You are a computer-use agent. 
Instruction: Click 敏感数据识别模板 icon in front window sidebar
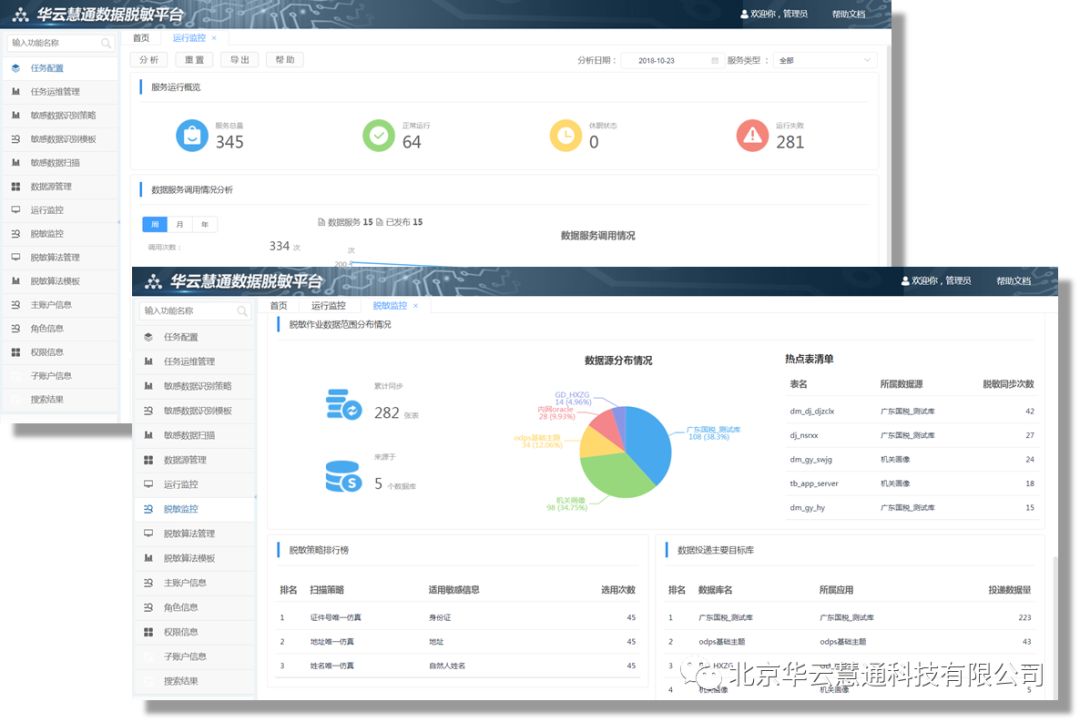point(148,411)
